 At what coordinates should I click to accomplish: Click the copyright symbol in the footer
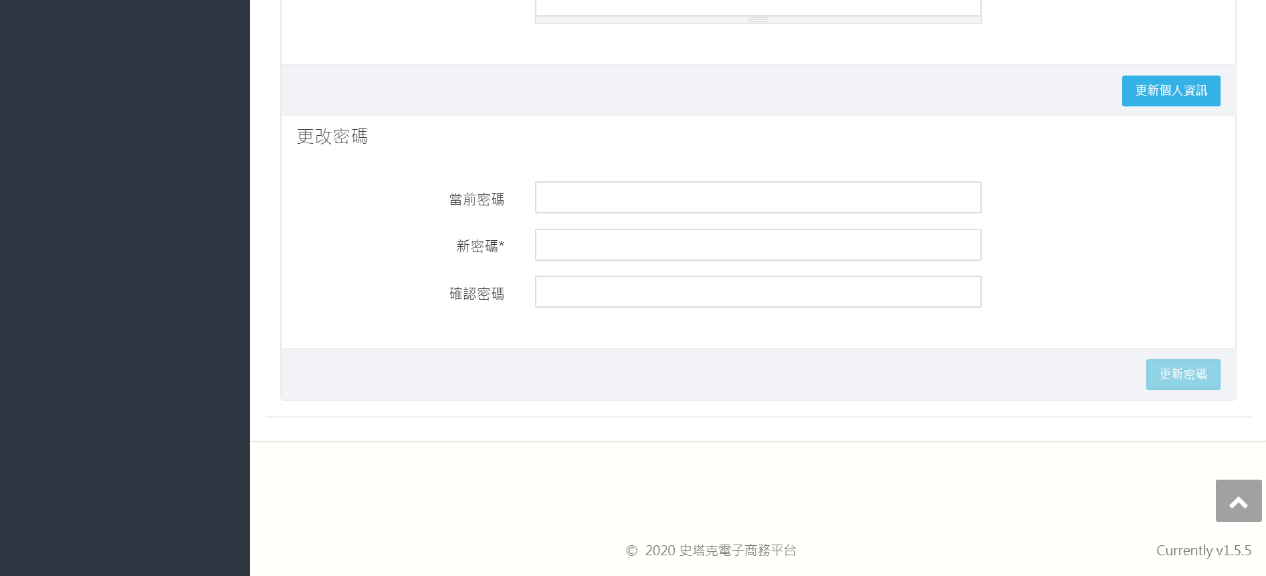631,551
